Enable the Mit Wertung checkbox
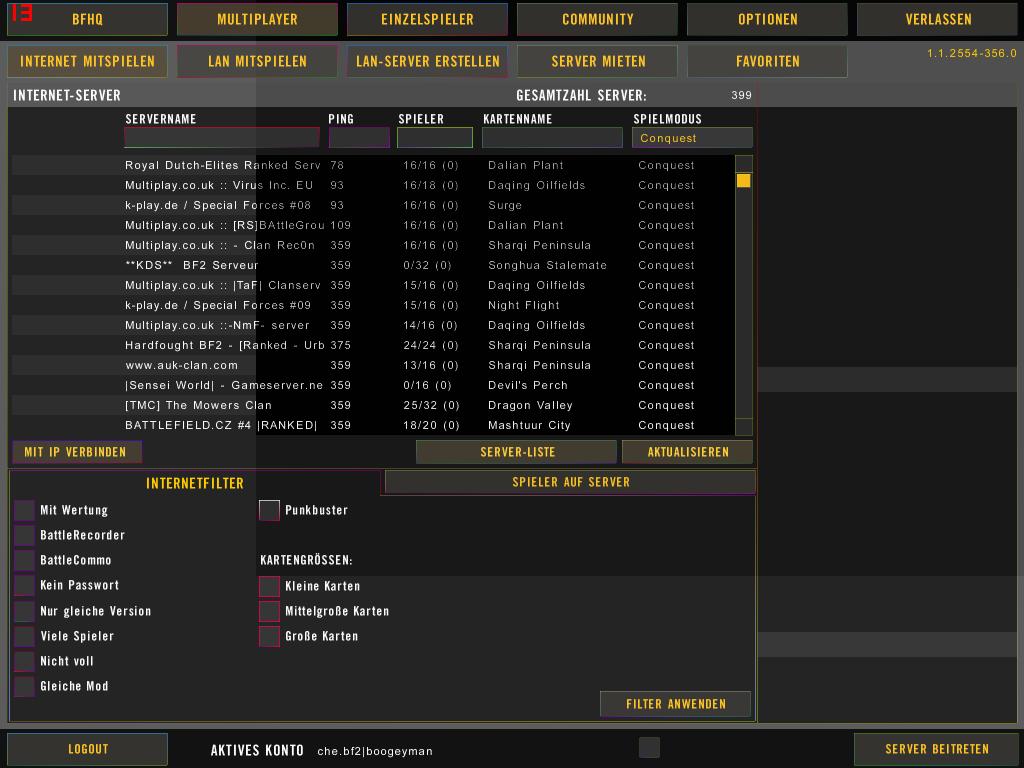The height and width of the screenshot is (768, 1024). (24, 510)
